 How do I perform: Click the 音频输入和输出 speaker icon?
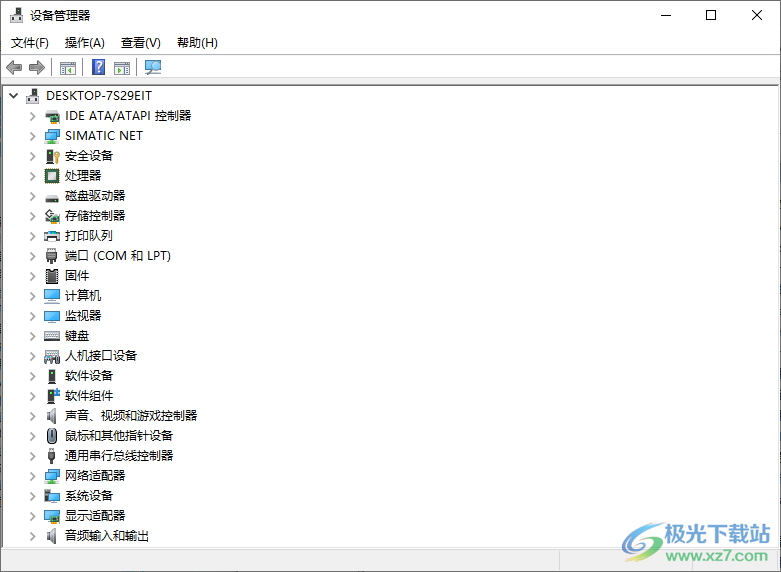point(51,536)
